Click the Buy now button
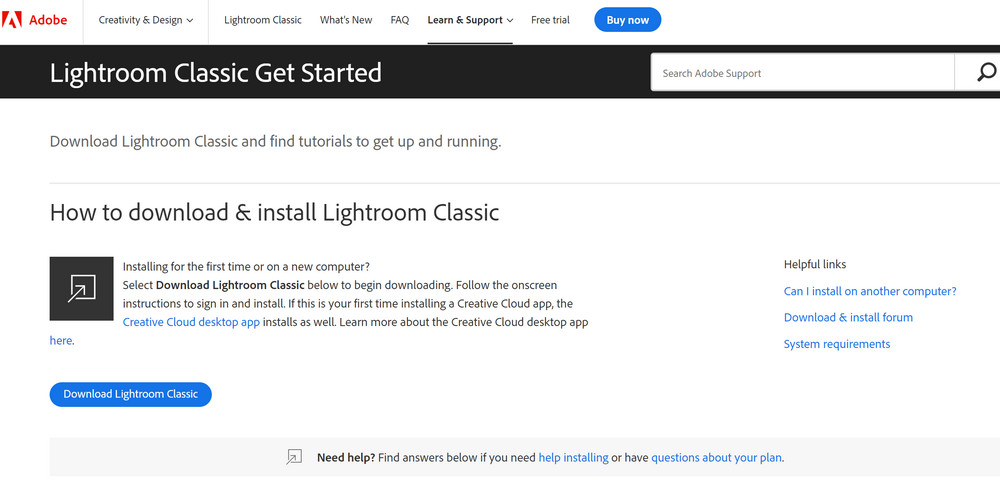This screenshot has height=500, width=1000. pyautogui.click(x=628, y=20)
